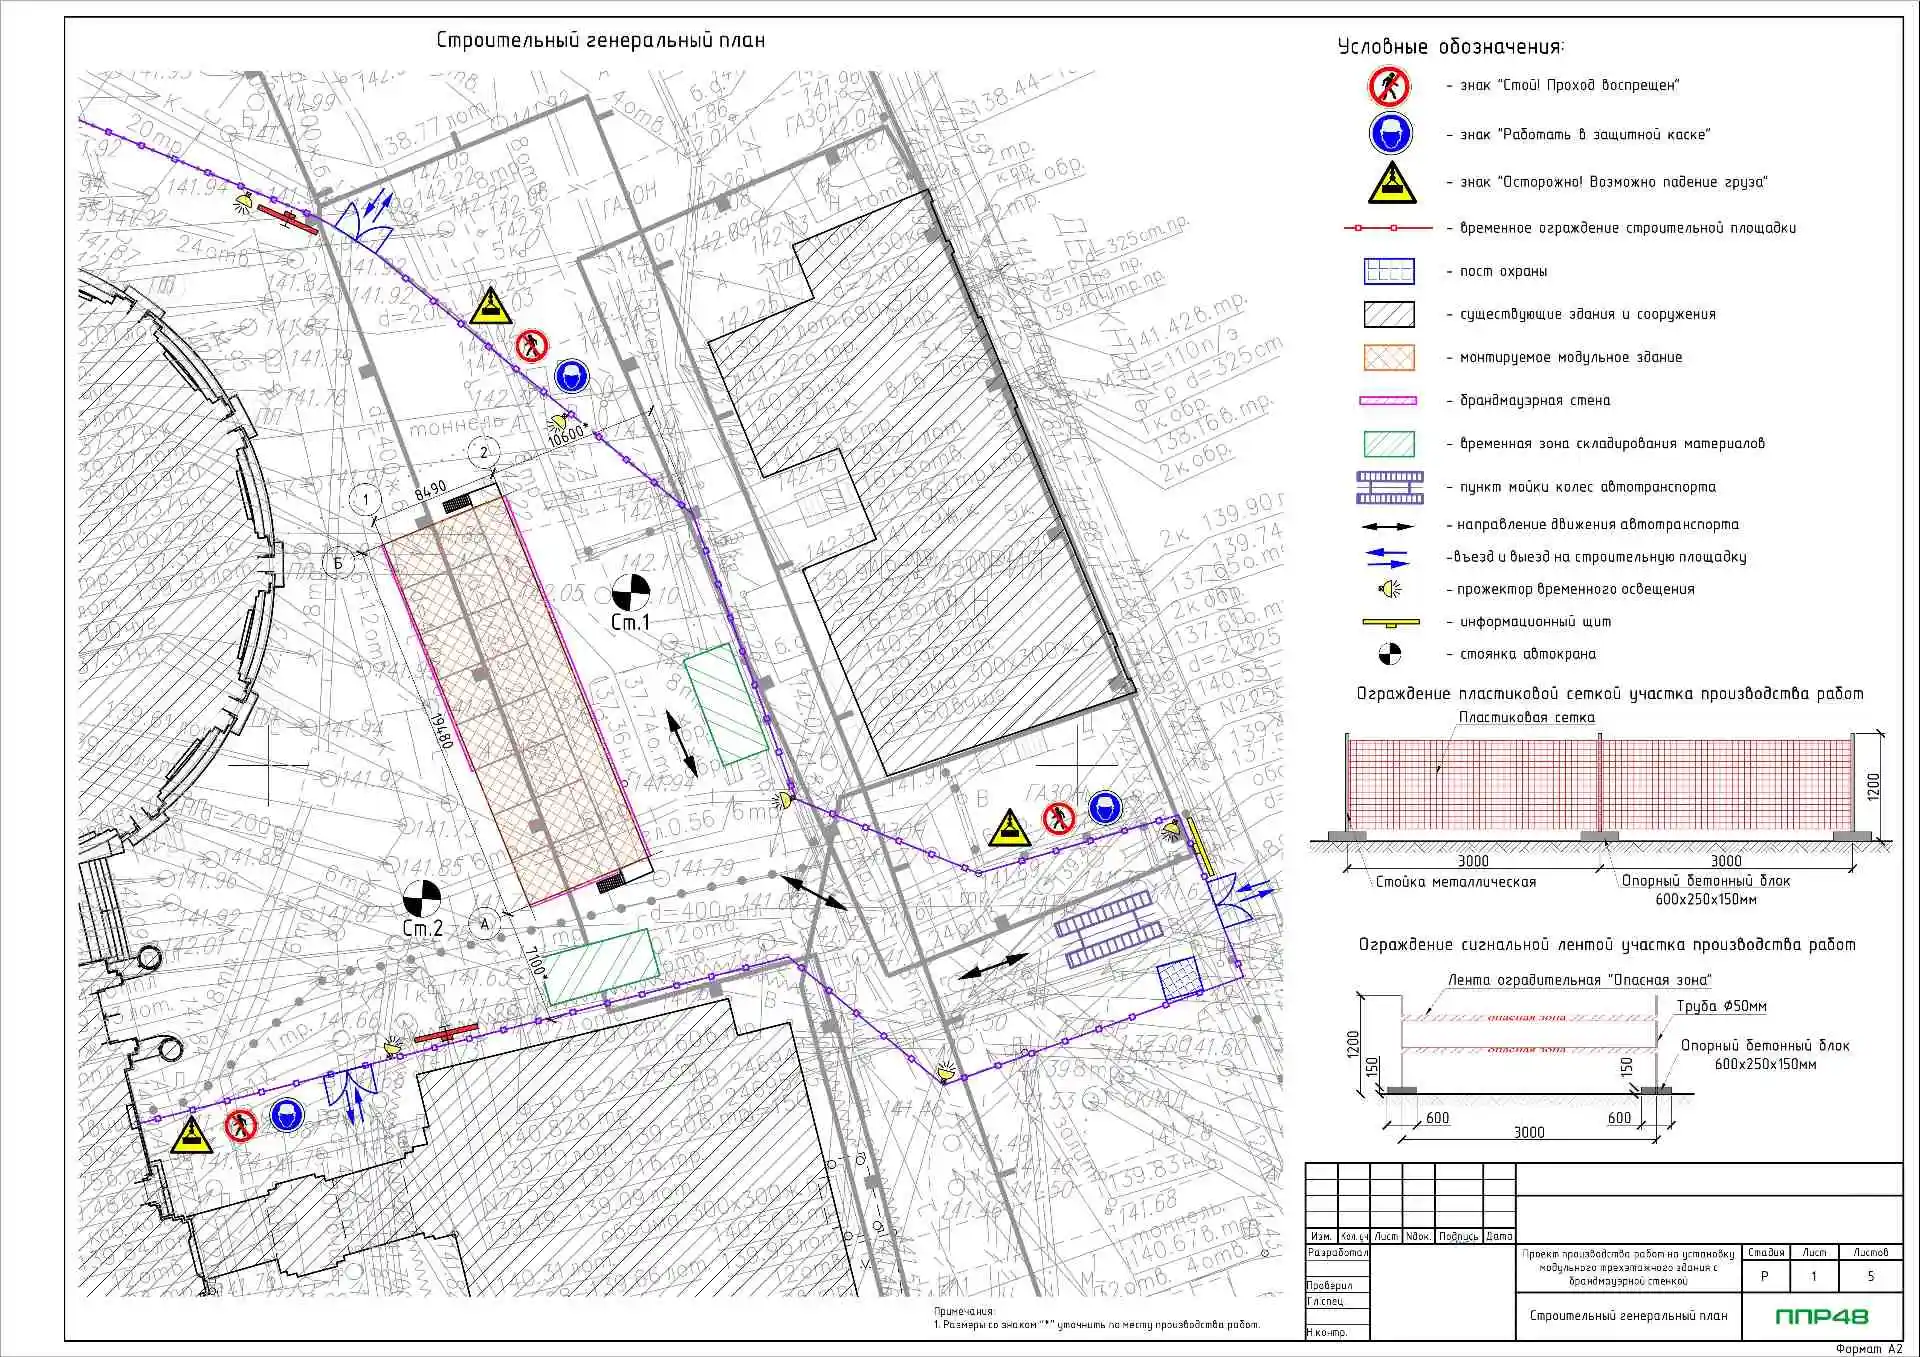Click the 'Формат А2' text
Screen dimensions: 1920x1357
coord(1869,1349)
